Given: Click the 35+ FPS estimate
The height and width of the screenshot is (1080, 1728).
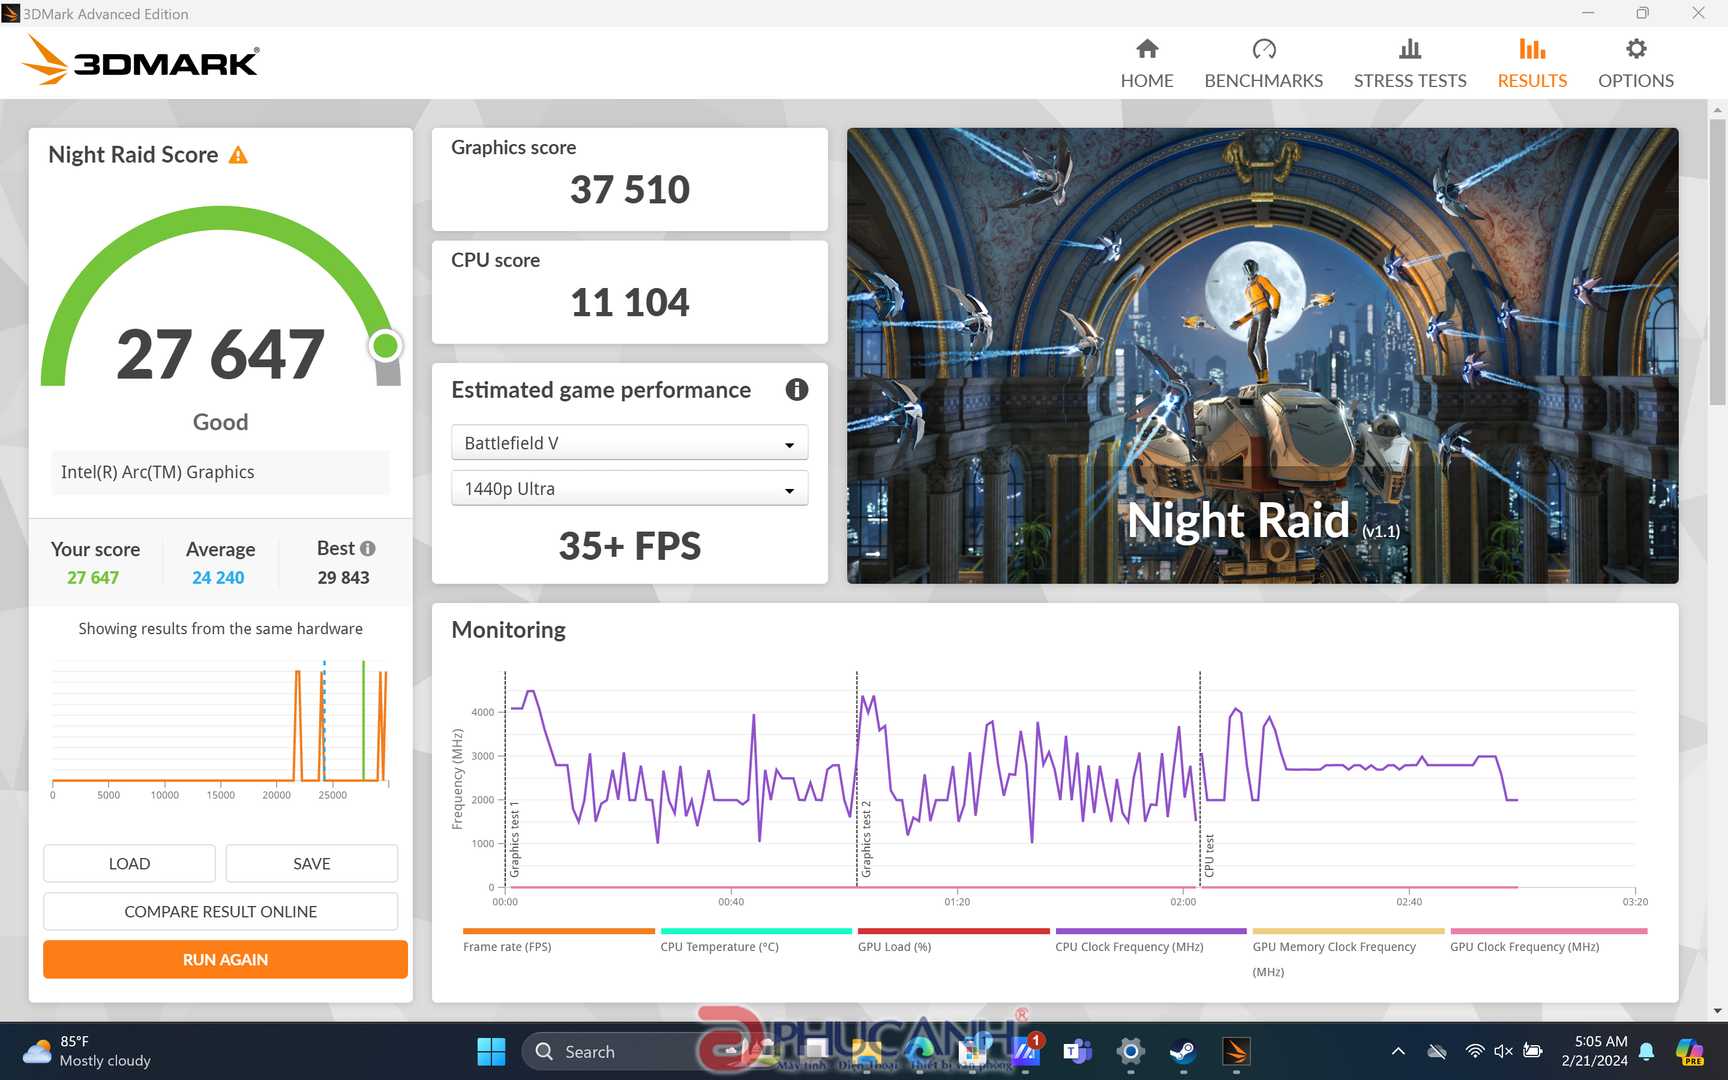Looking at the screenshot, I should pyautogui.click(x=629, y=546).
